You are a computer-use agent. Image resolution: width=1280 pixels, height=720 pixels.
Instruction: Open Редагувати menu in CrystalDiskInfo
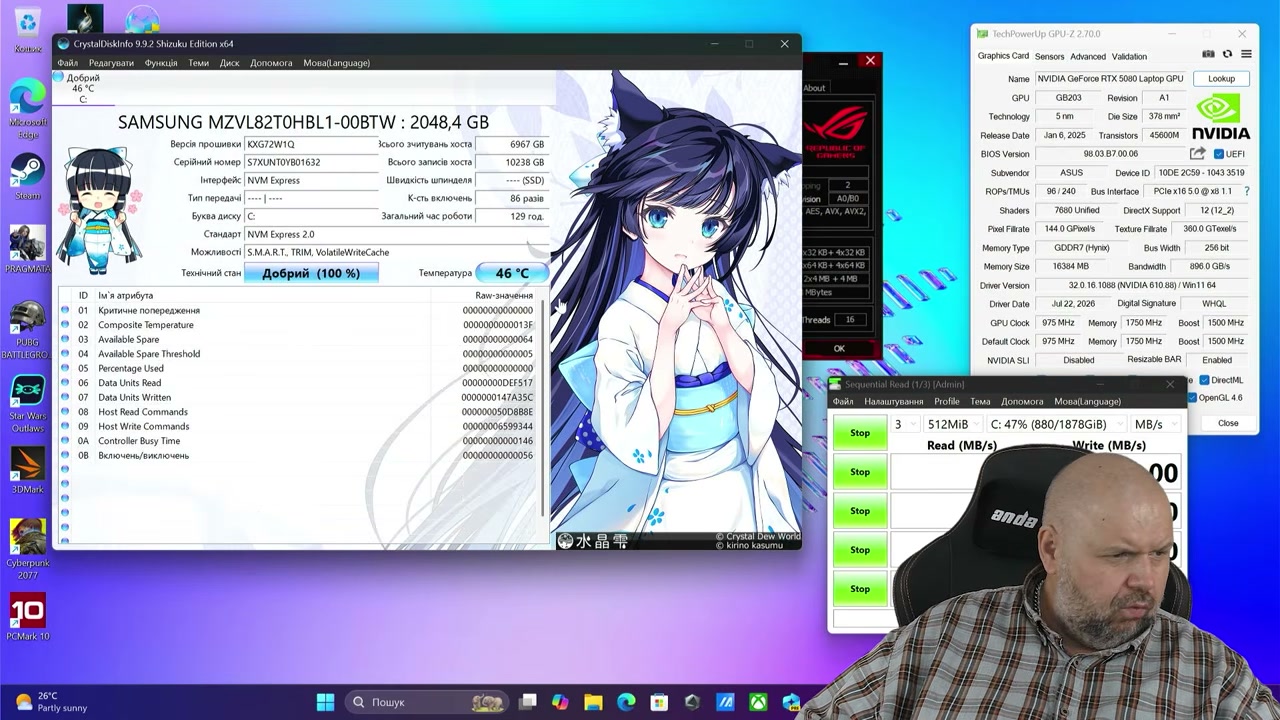pos(111,63)
